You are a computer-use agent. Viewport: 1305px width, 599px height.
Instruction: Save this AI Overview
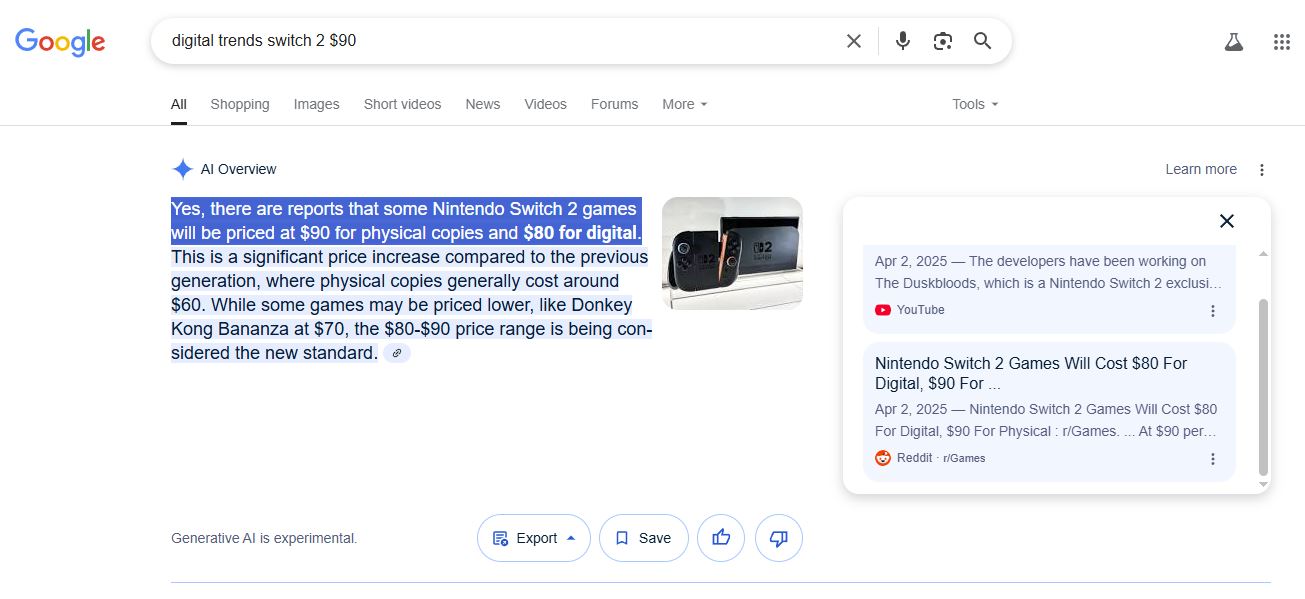click(643, 538)
